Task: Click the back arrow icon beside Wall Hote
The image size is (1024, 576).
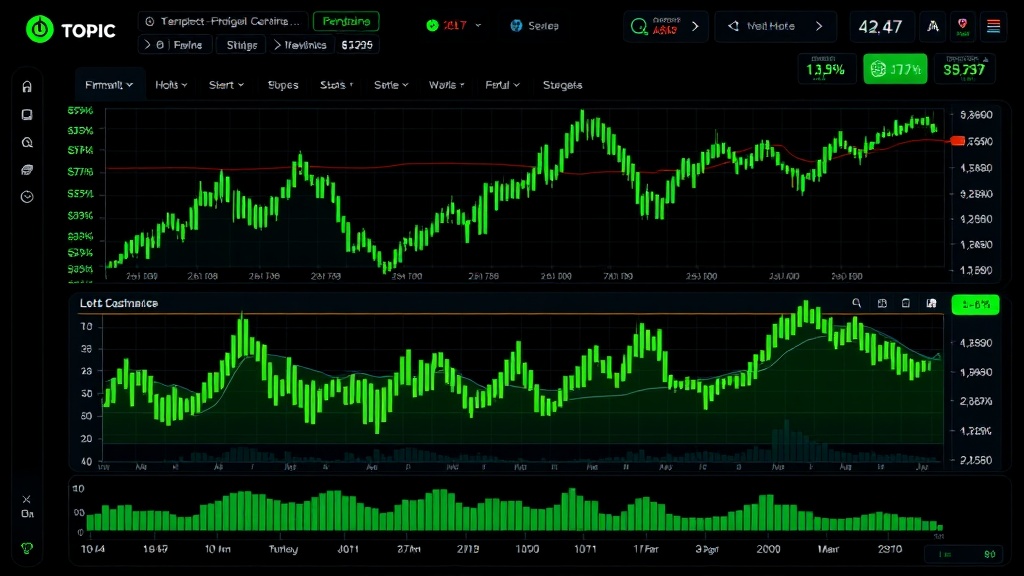Action: 733,26
